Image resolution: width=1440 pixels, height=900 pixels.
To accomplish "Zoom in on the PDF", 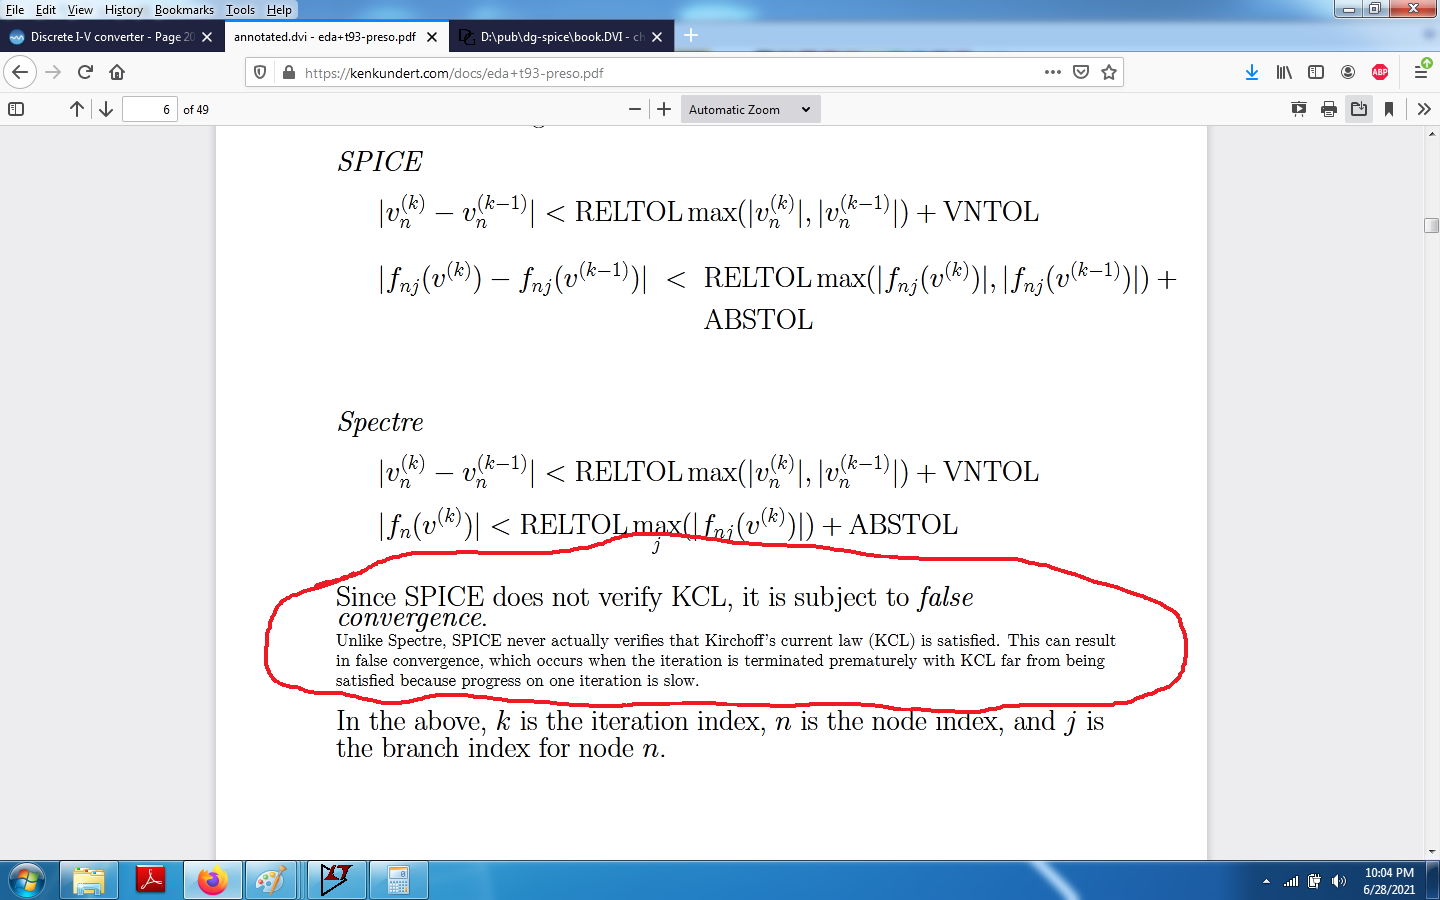I will click(664, 109).
